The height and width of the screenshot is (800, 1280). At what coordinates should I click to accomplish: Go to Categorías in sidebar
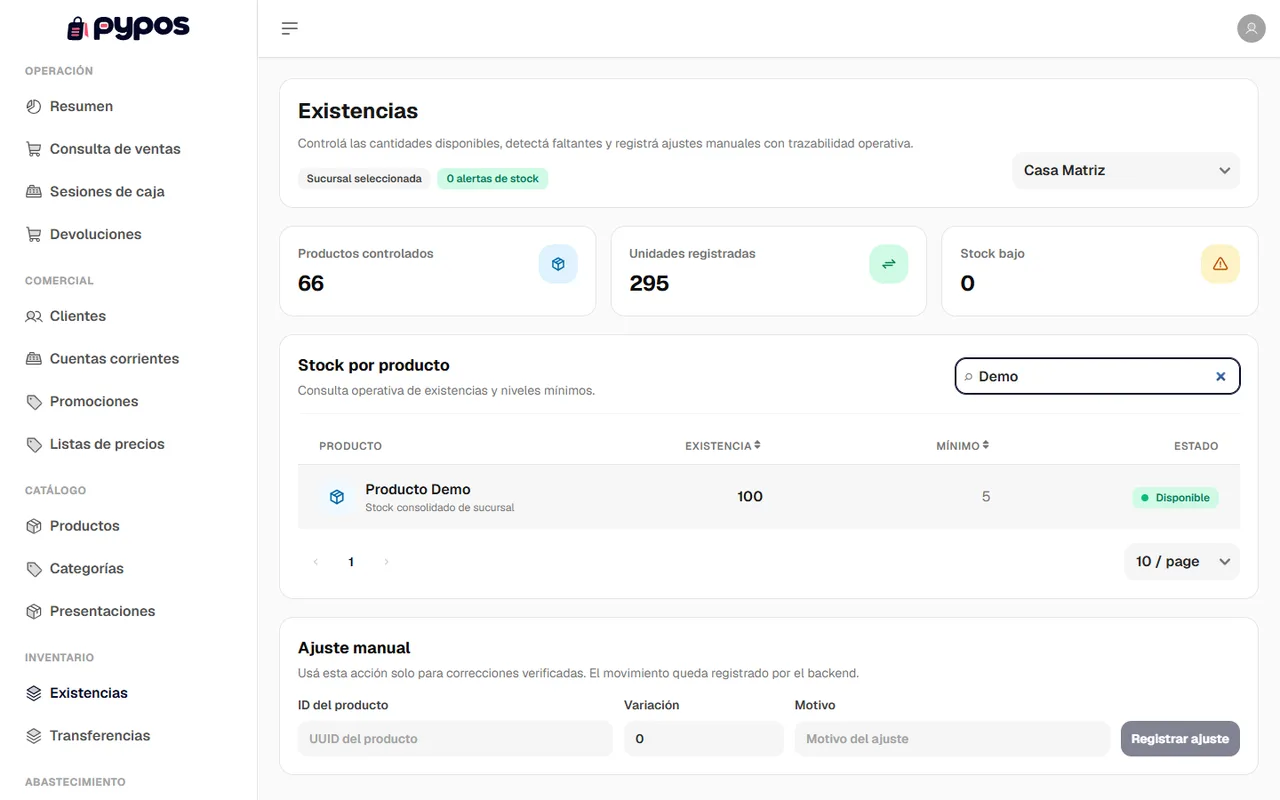[x=87, y=569]
